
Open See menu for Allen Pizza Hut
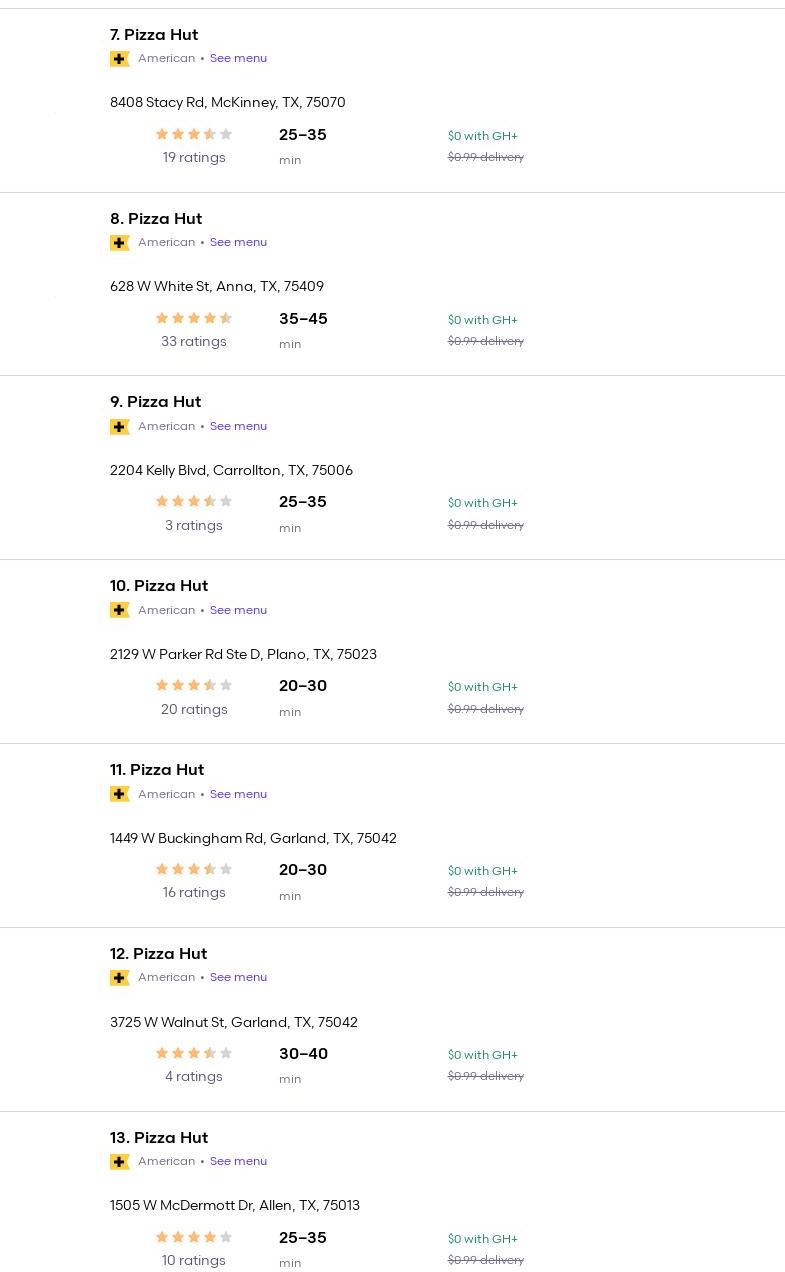238,1161
